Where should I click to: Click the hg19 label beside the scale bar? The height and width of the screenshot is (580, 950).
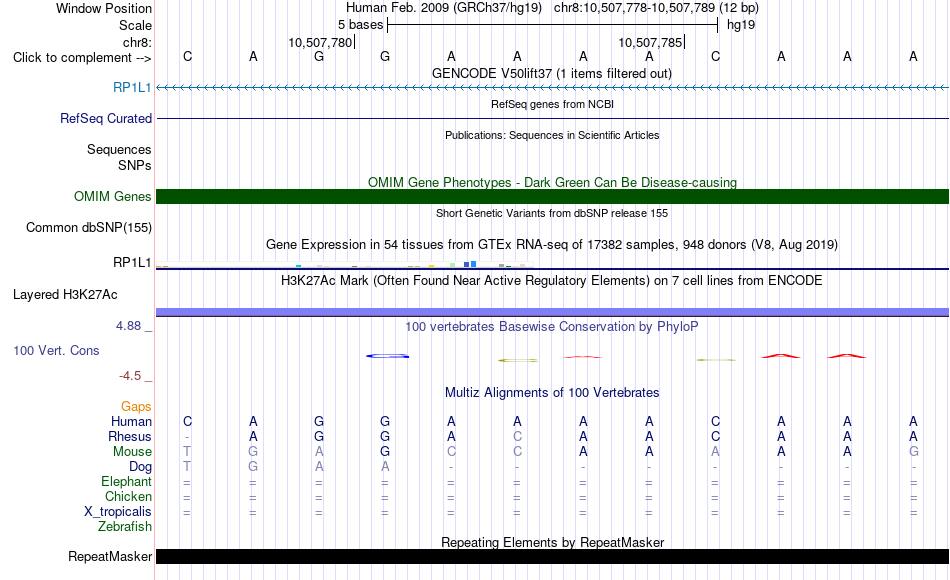click(741, 25)
